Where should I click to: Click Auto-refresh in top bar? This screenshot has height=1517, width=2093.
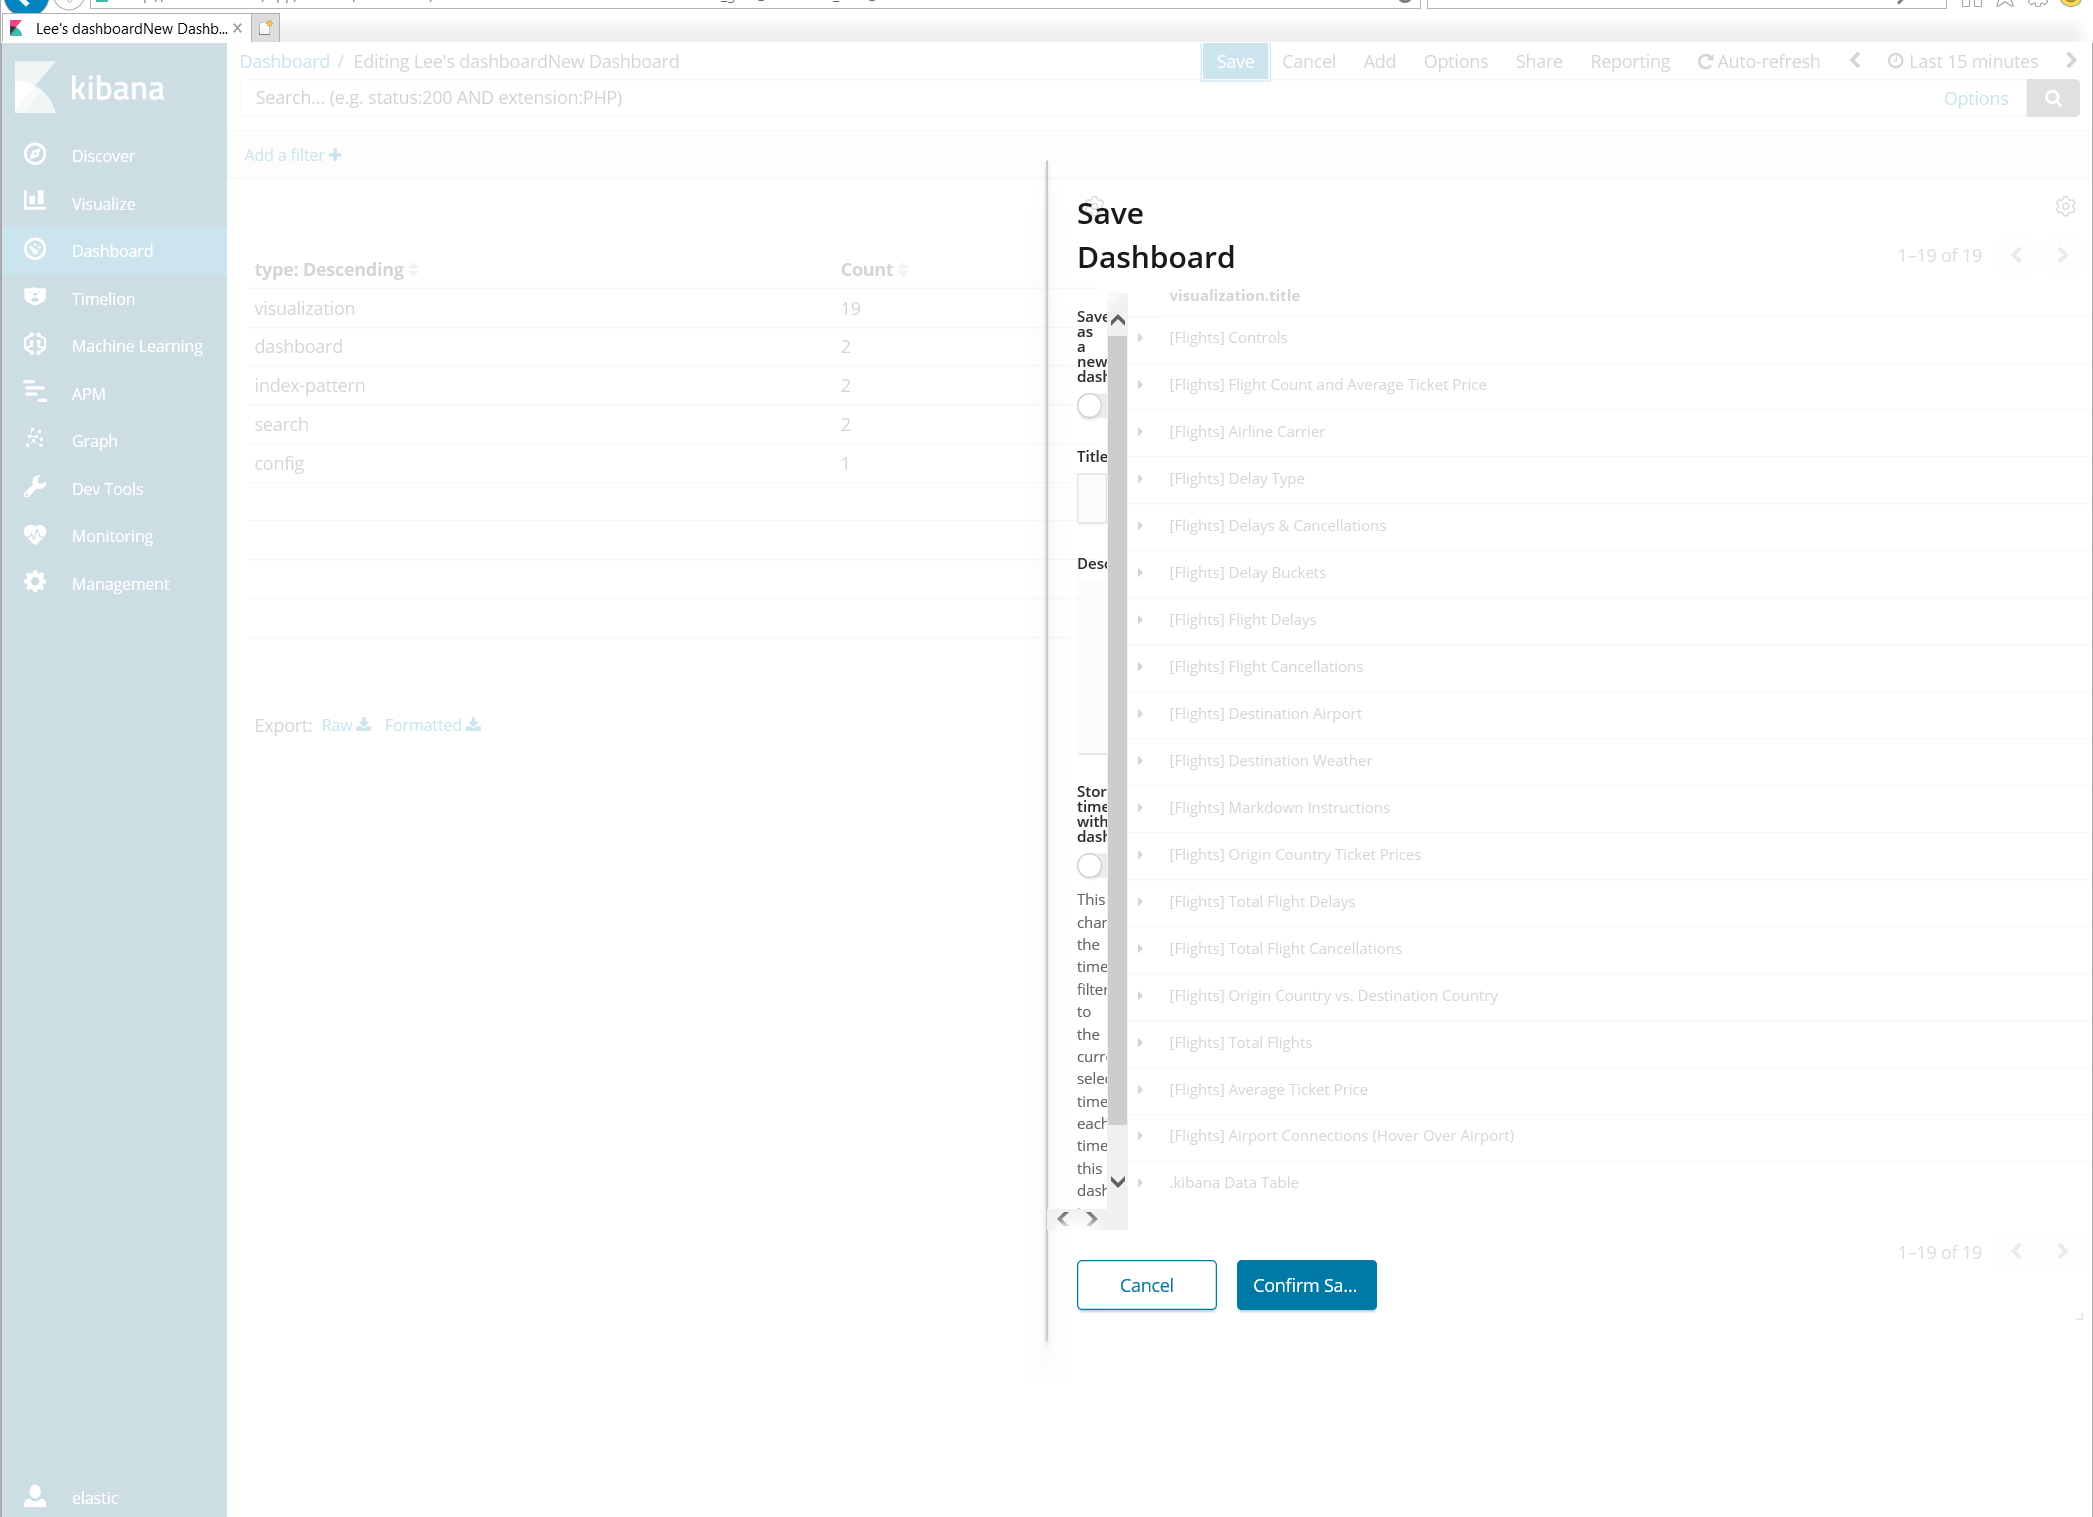point(1759,62)
